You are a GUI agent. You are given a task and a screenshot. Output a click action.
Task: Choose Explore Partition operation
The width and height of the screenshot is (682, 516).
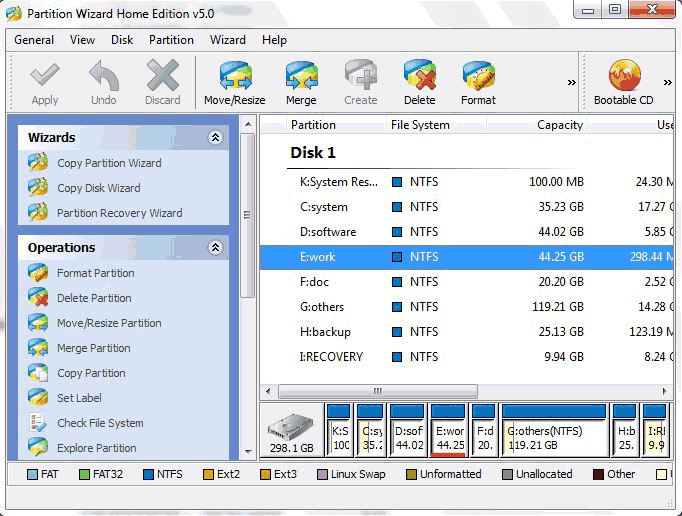97,448
